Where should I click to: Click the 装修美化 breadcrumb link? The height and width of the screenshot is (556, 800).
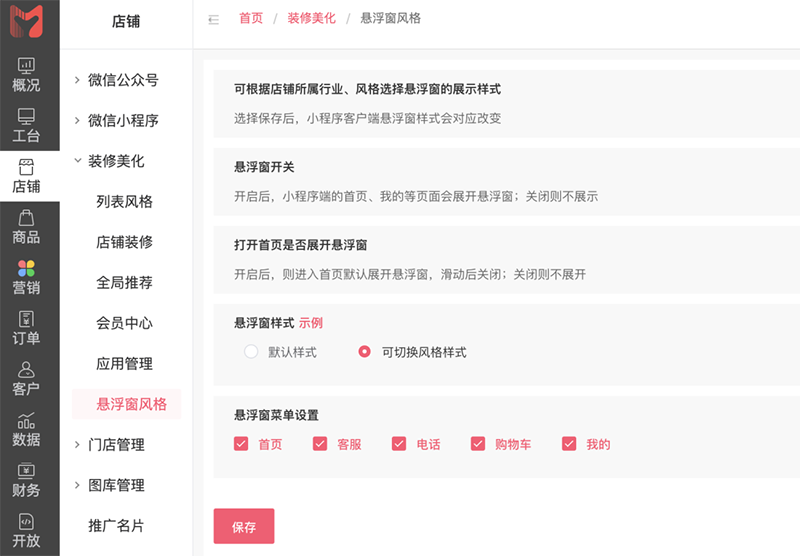(x=311, y=18)
